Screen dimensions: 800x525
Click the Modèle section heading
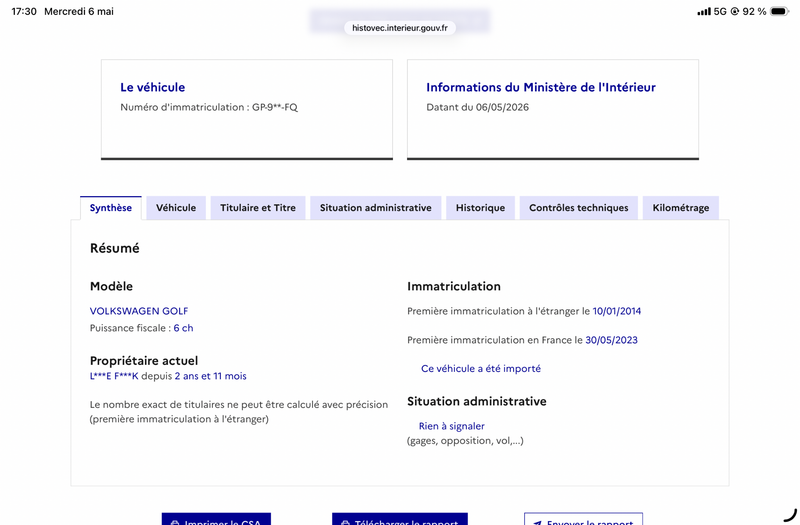[x=111, y=286]
